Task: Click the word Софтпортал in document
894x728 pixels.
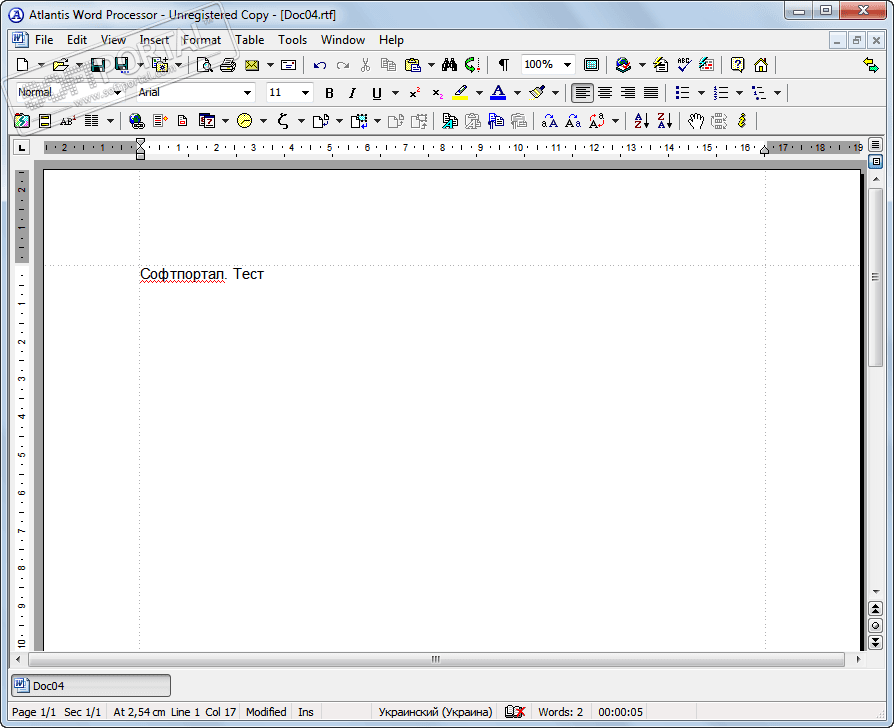Action: 182,274
